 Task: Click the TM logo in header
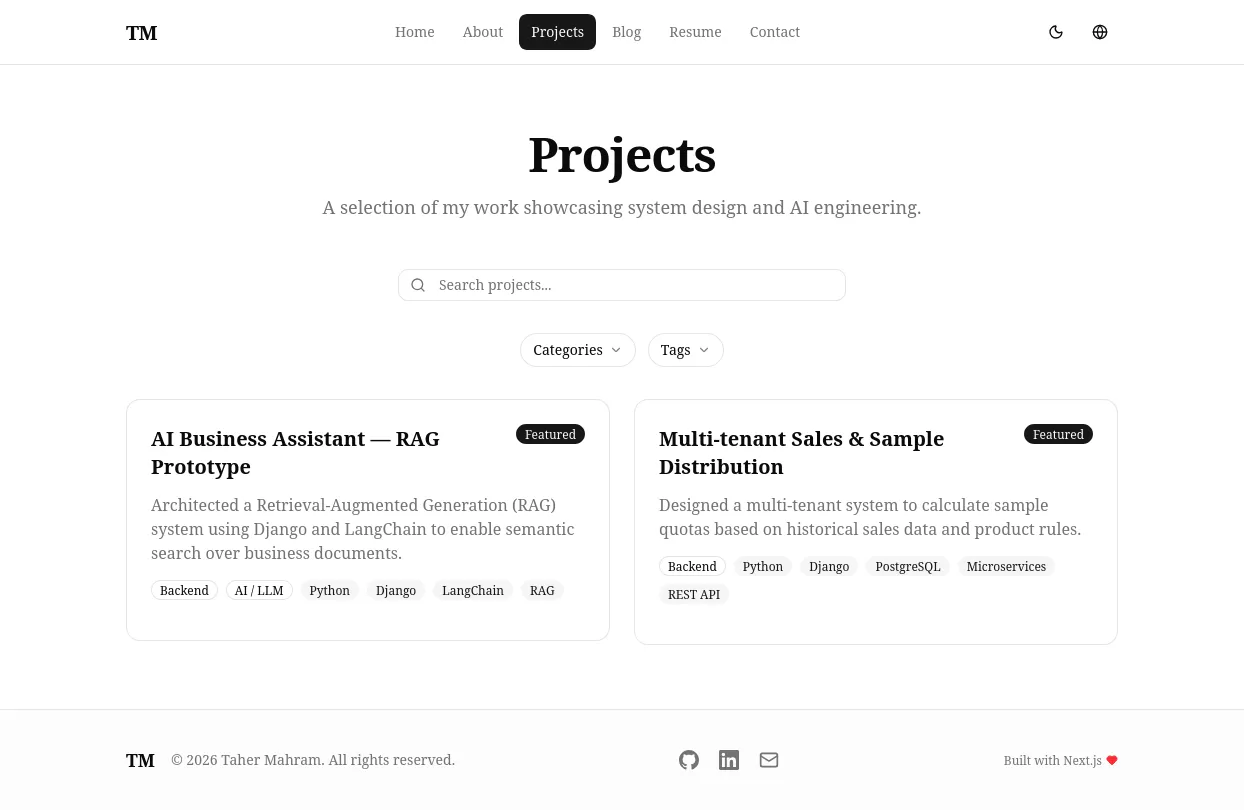click(x=141, y=33)
